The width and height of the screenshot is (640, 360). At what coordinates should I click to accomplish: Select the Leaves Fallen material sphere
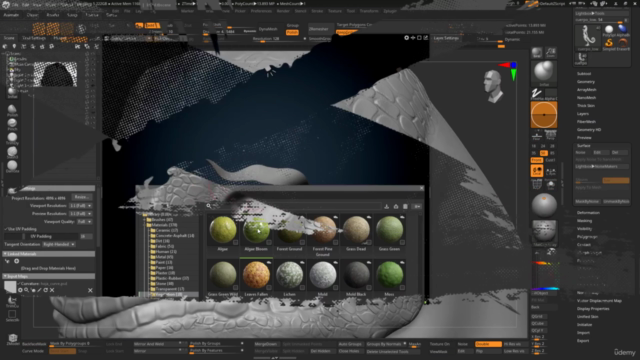256,275
